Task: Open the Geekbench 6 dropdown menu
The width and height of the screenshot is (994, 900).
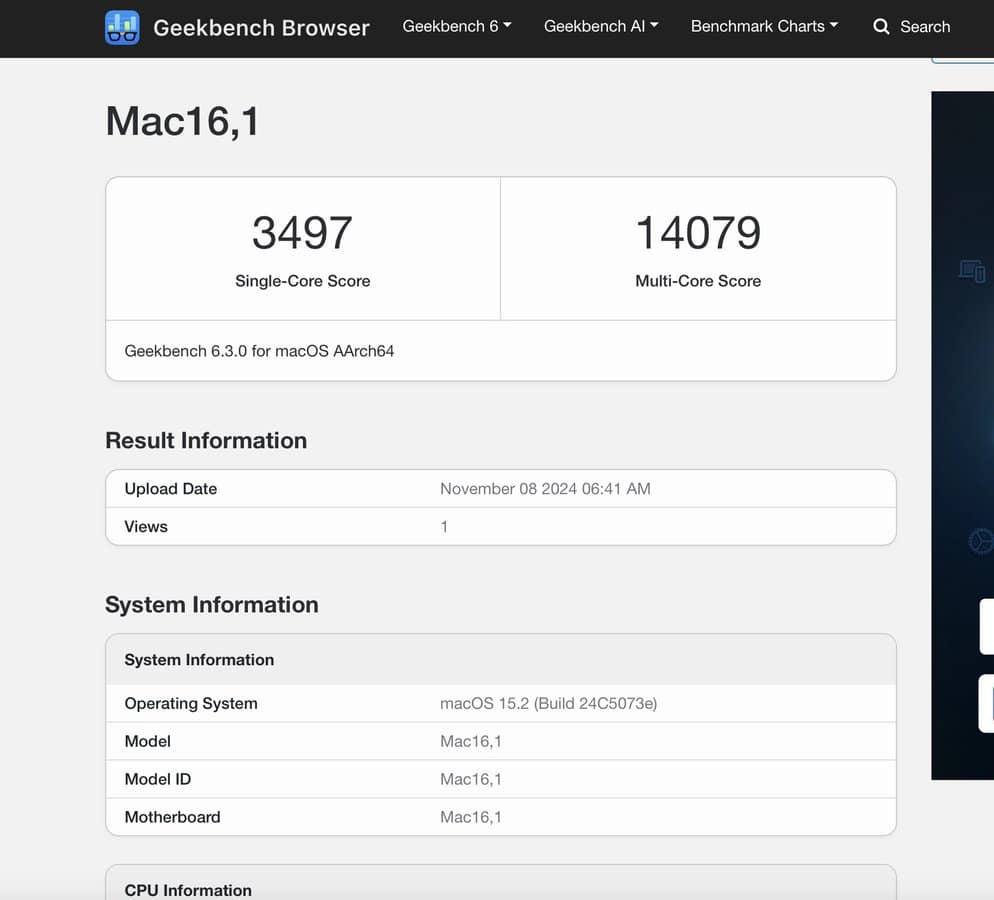Action: click(x=457, y=26)
